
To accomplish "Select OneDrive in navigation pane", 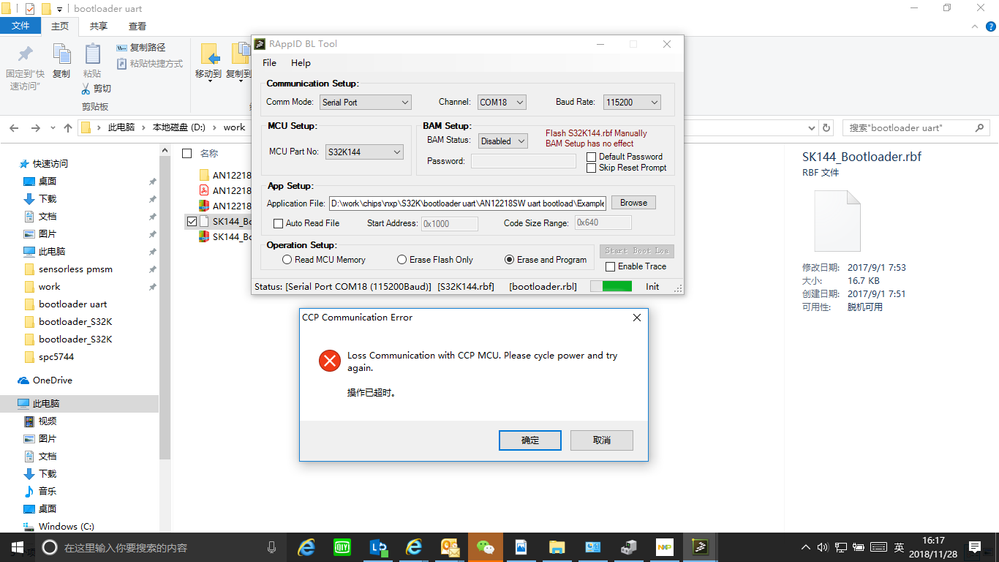I will point(52,380).
